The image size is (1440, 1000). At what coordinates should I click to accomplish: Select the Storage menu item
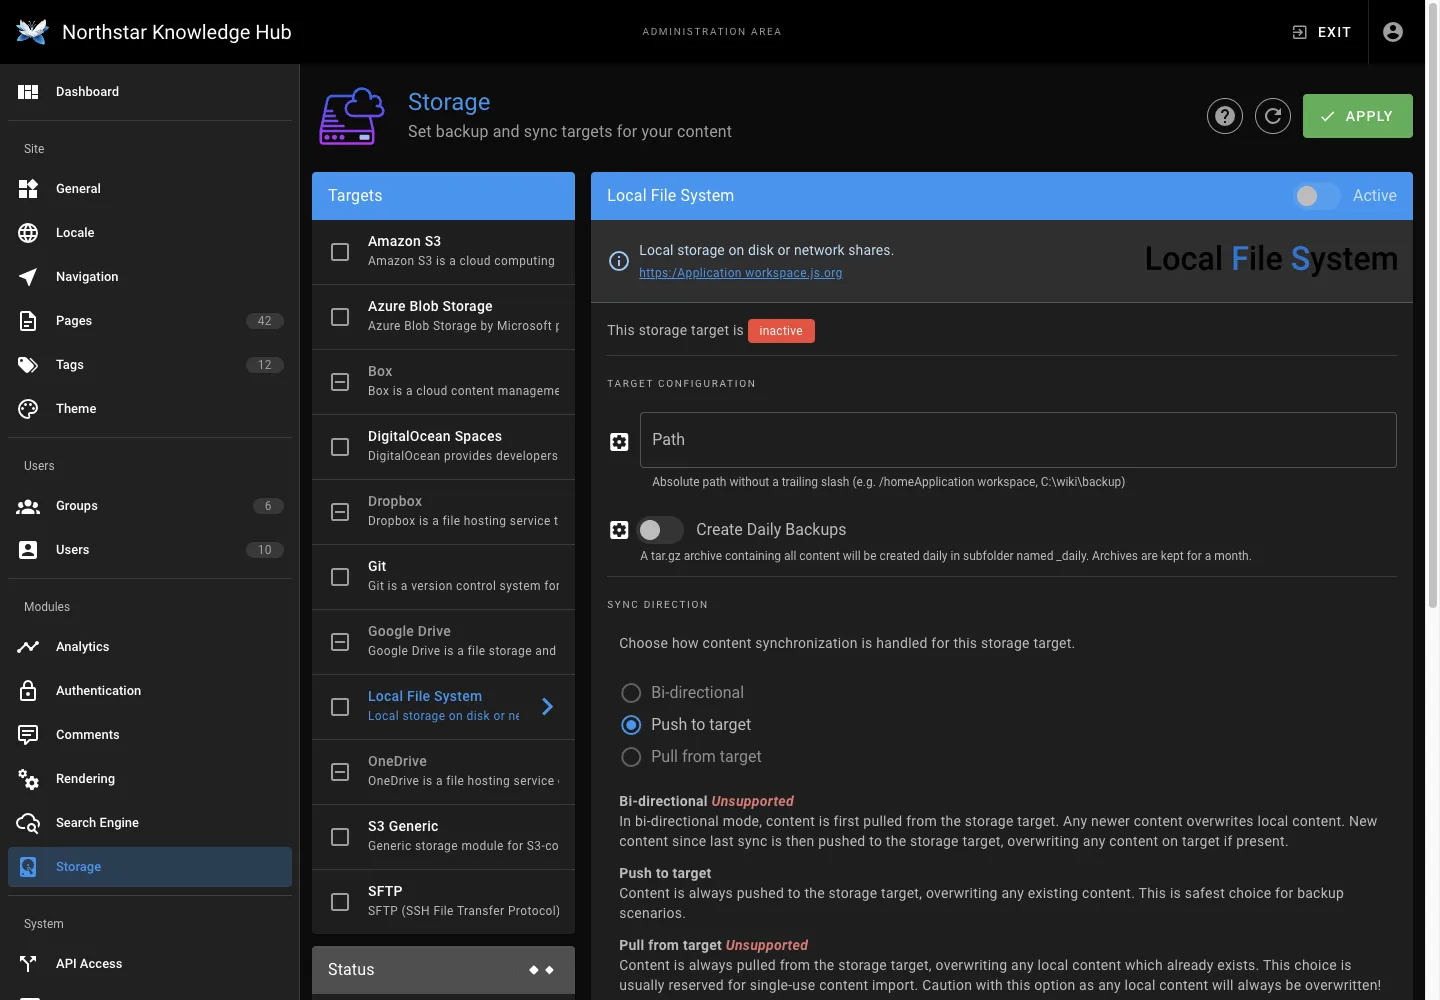click(x=150, y=867)
